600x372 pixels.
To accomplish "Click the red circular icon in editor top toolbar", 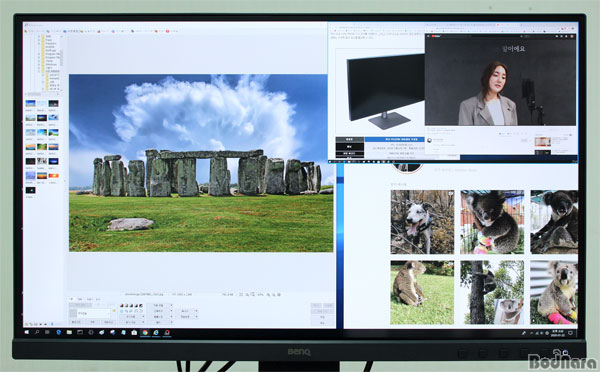I will pyautogui.click(x=168, y=31).
